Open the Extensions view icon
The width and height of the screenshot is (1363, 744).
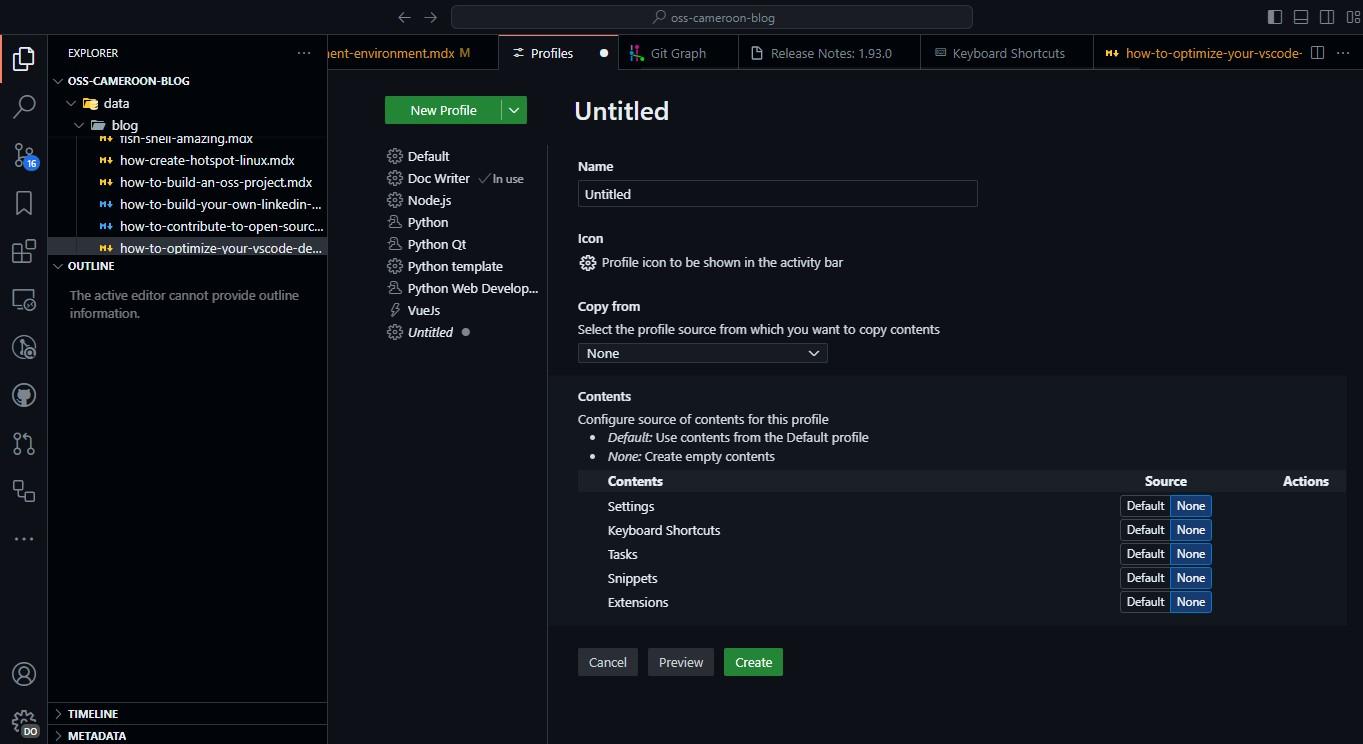tap(24, 252)
